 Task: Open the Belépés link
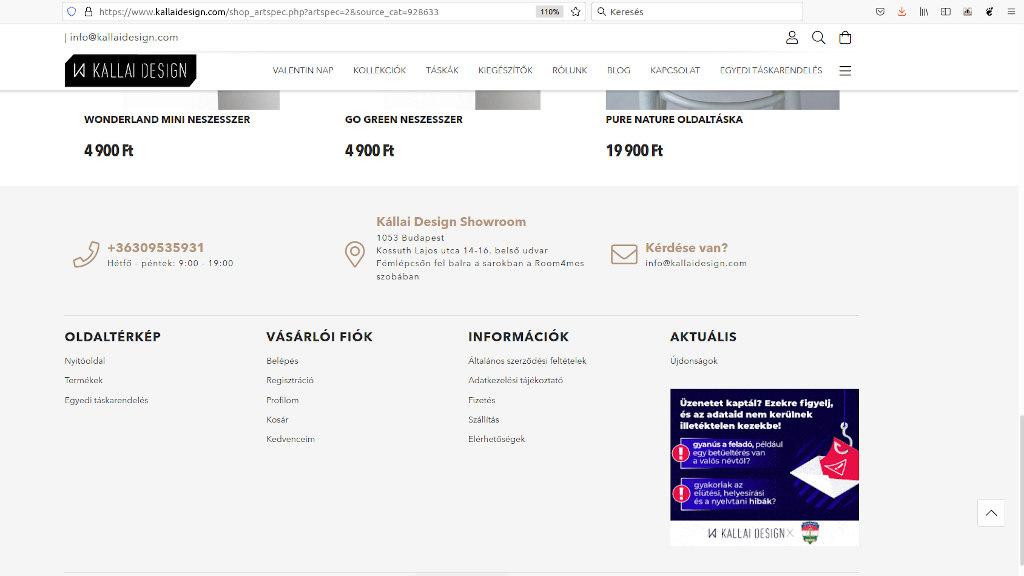click(x=282, y=360)
